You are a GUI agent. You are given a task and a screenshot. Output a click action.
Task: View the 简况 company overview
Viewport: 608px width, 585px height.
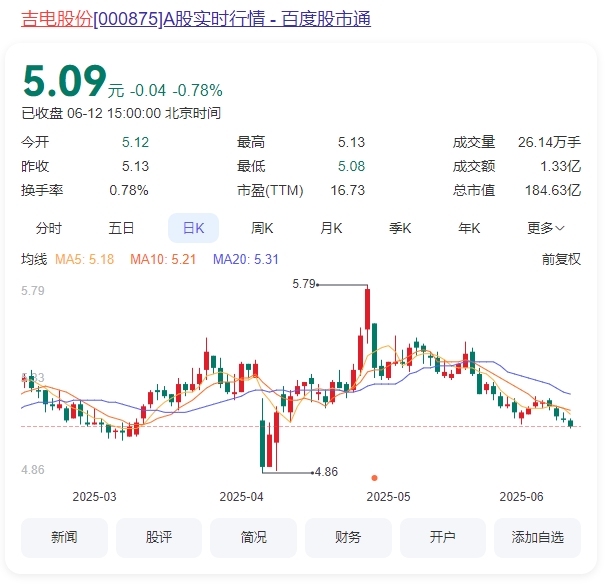[253, 537]
